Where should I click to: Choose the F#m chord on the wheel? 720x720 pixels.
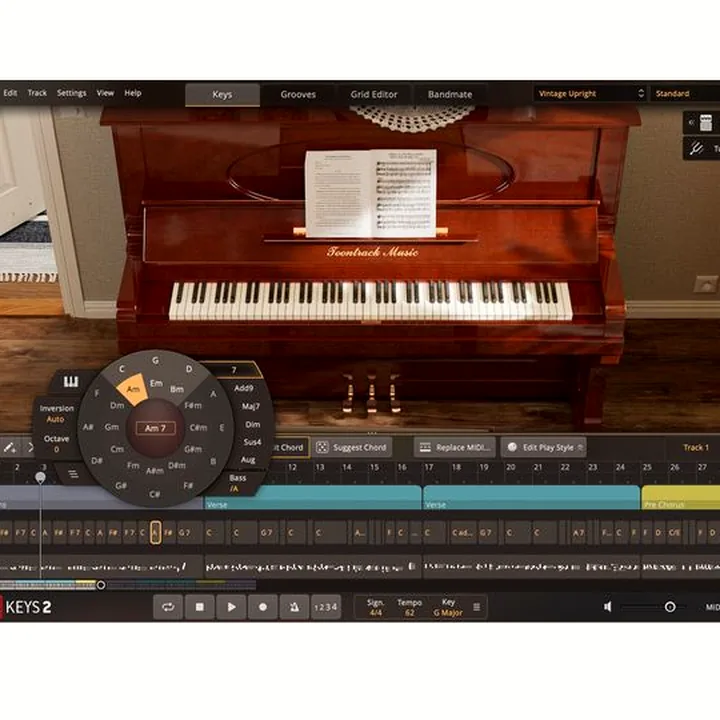click(x=193, y=405)
